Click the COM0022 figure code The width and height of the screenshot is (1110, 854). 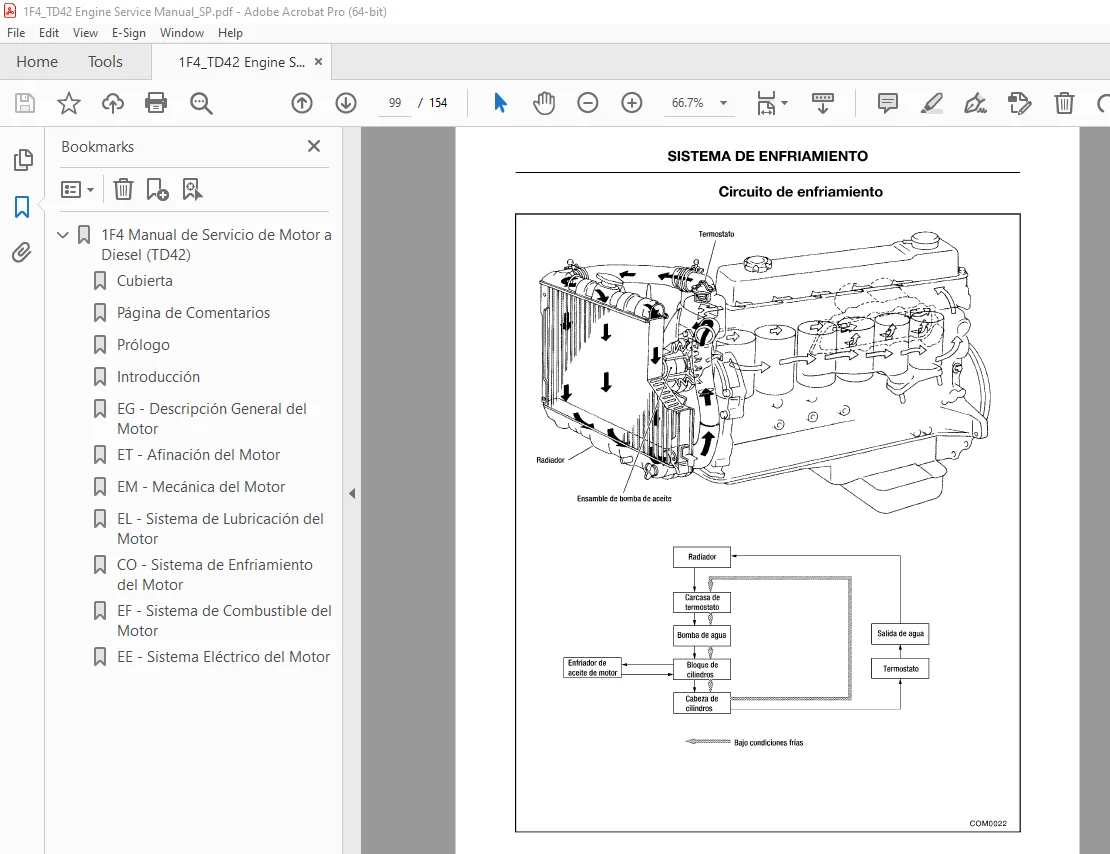click(x=988, y=824)
